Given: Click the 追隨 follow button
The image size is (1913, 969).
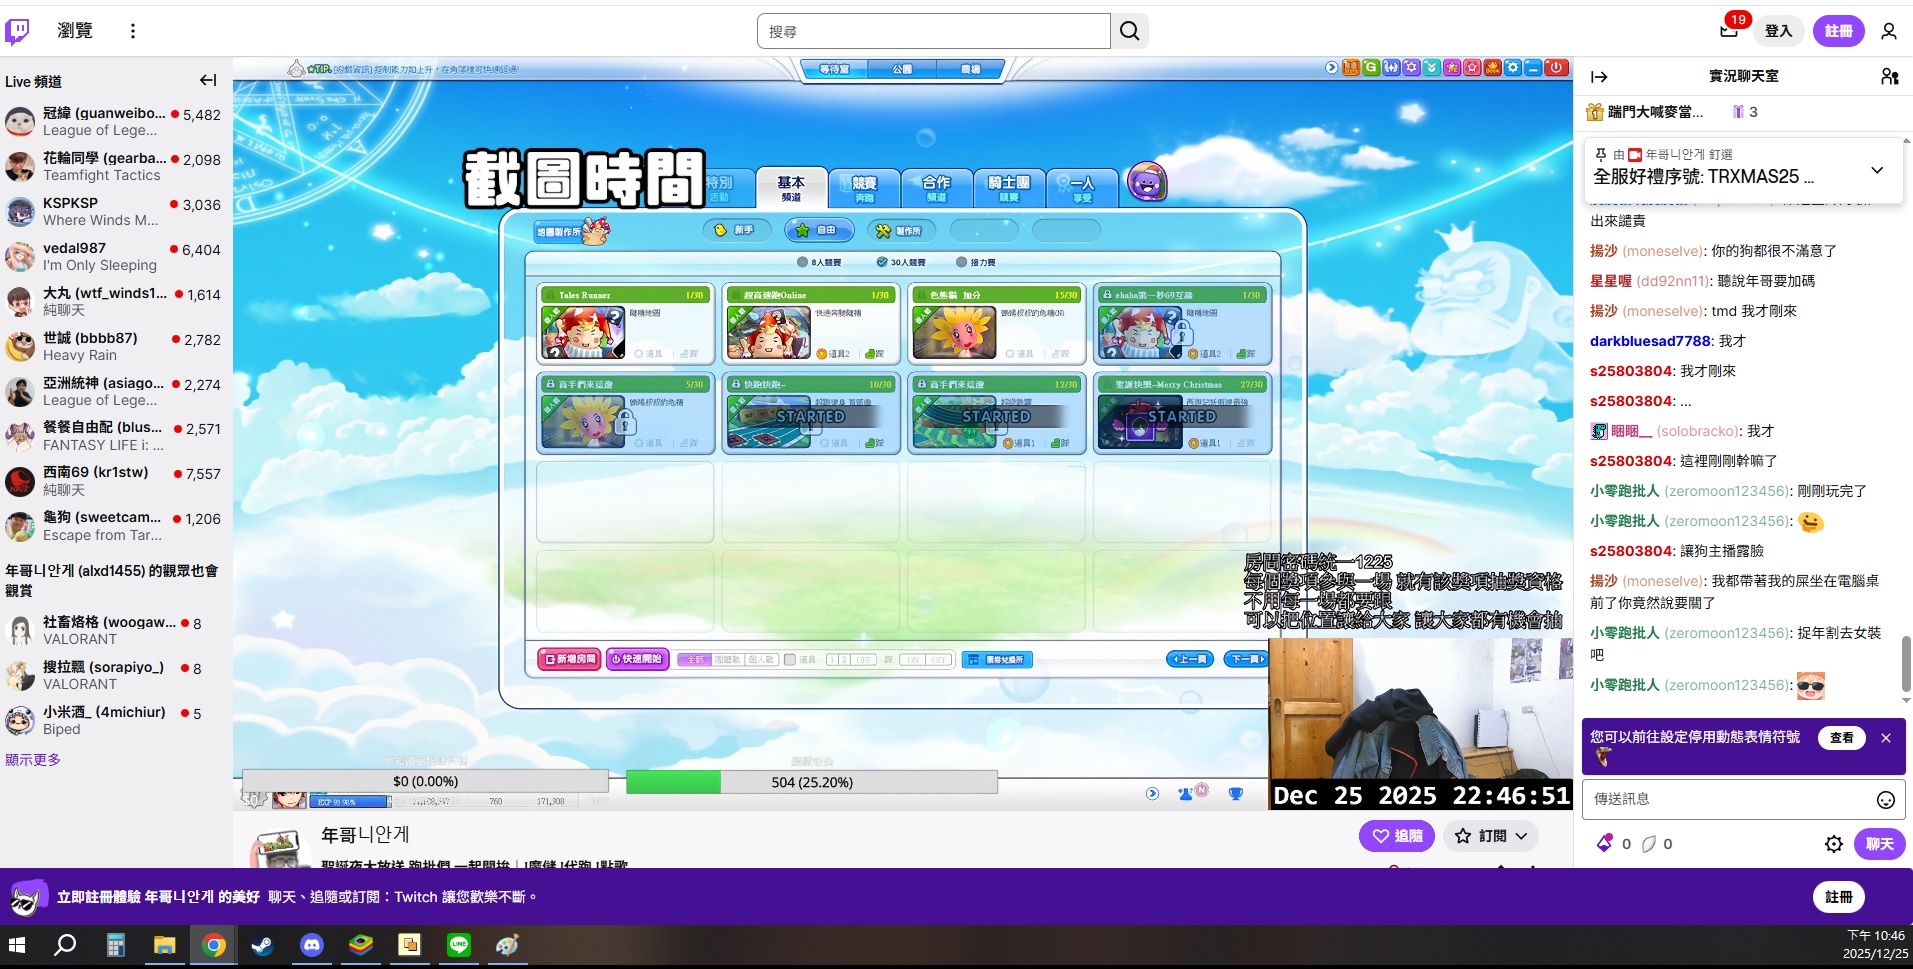Looking at the screenshot, I should click(1397, 836).
